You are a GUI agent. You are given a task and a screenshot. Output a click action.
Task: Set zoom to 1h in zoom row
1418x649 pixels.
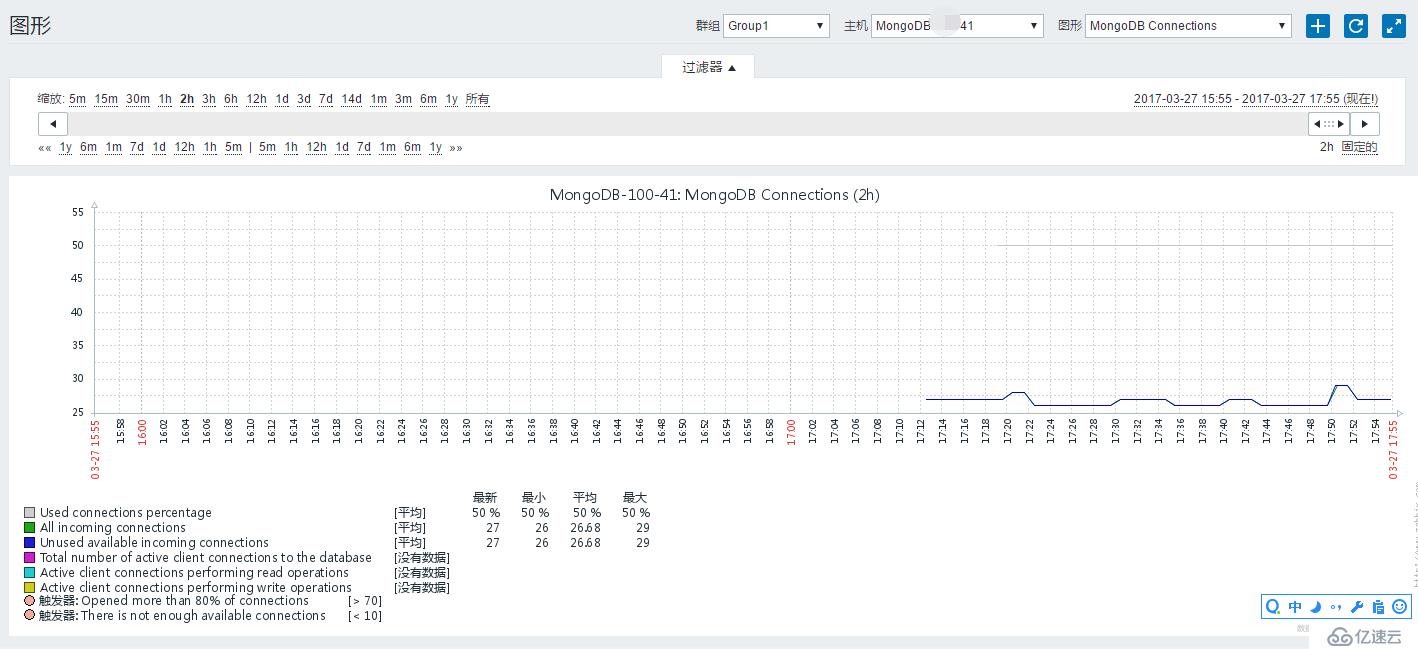(165, 99)
